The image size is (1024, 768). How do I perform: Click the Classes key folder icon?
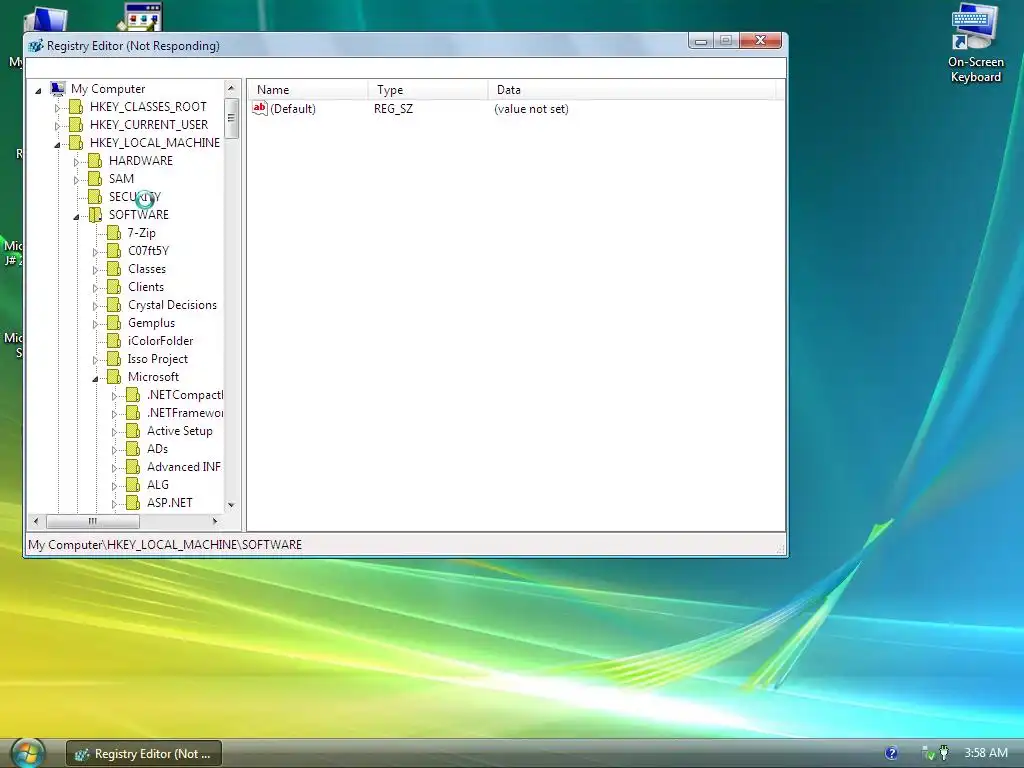pos(114,269)
